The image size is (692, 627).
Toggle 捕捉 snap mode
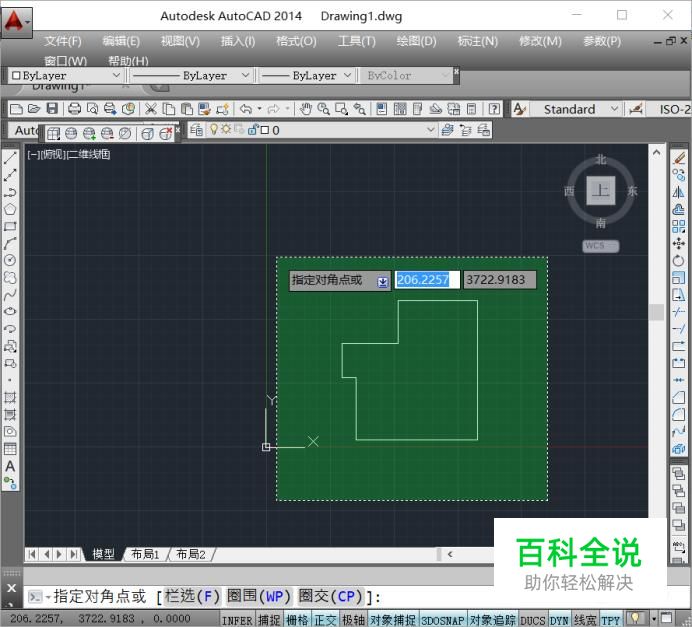(269, 620)
